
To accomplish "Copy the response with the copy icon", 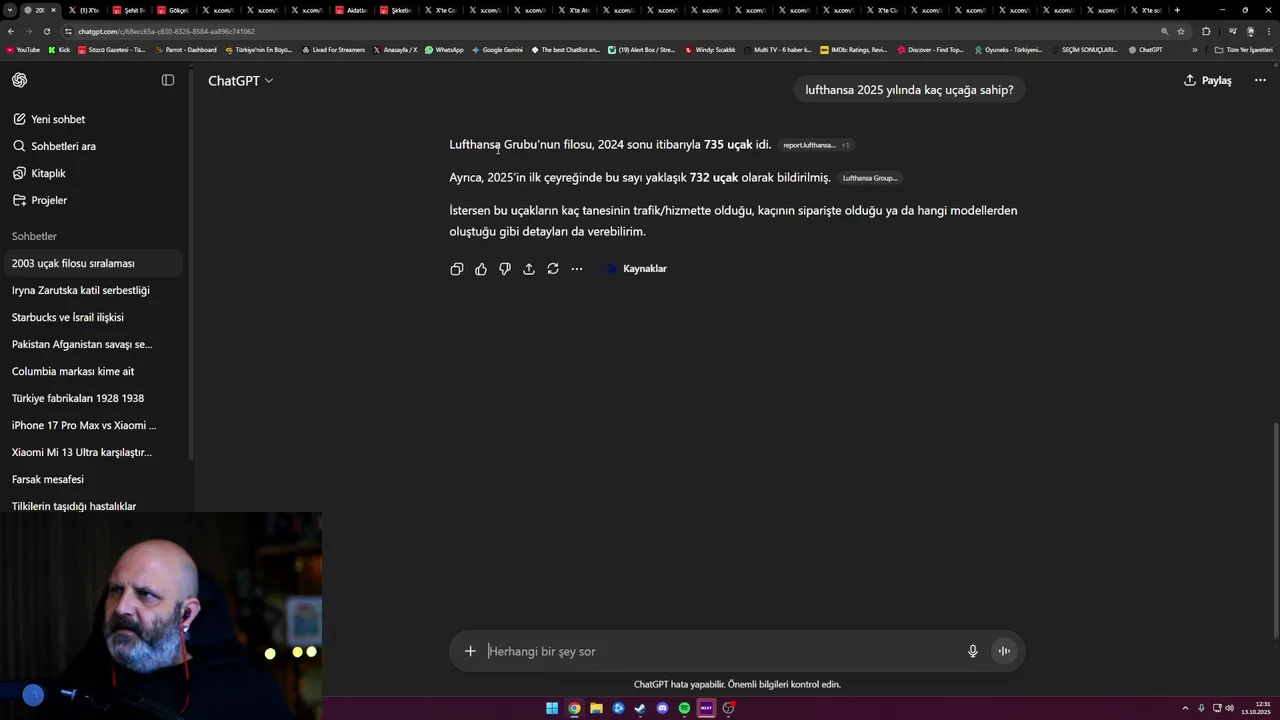I will coord(457,269).
